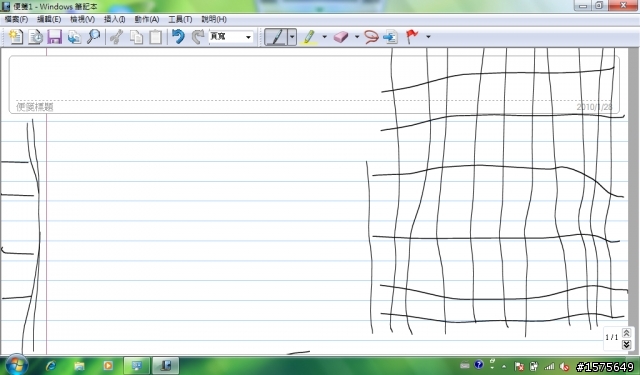Expand the Highlighter options arrow

(x=324, y=37)
